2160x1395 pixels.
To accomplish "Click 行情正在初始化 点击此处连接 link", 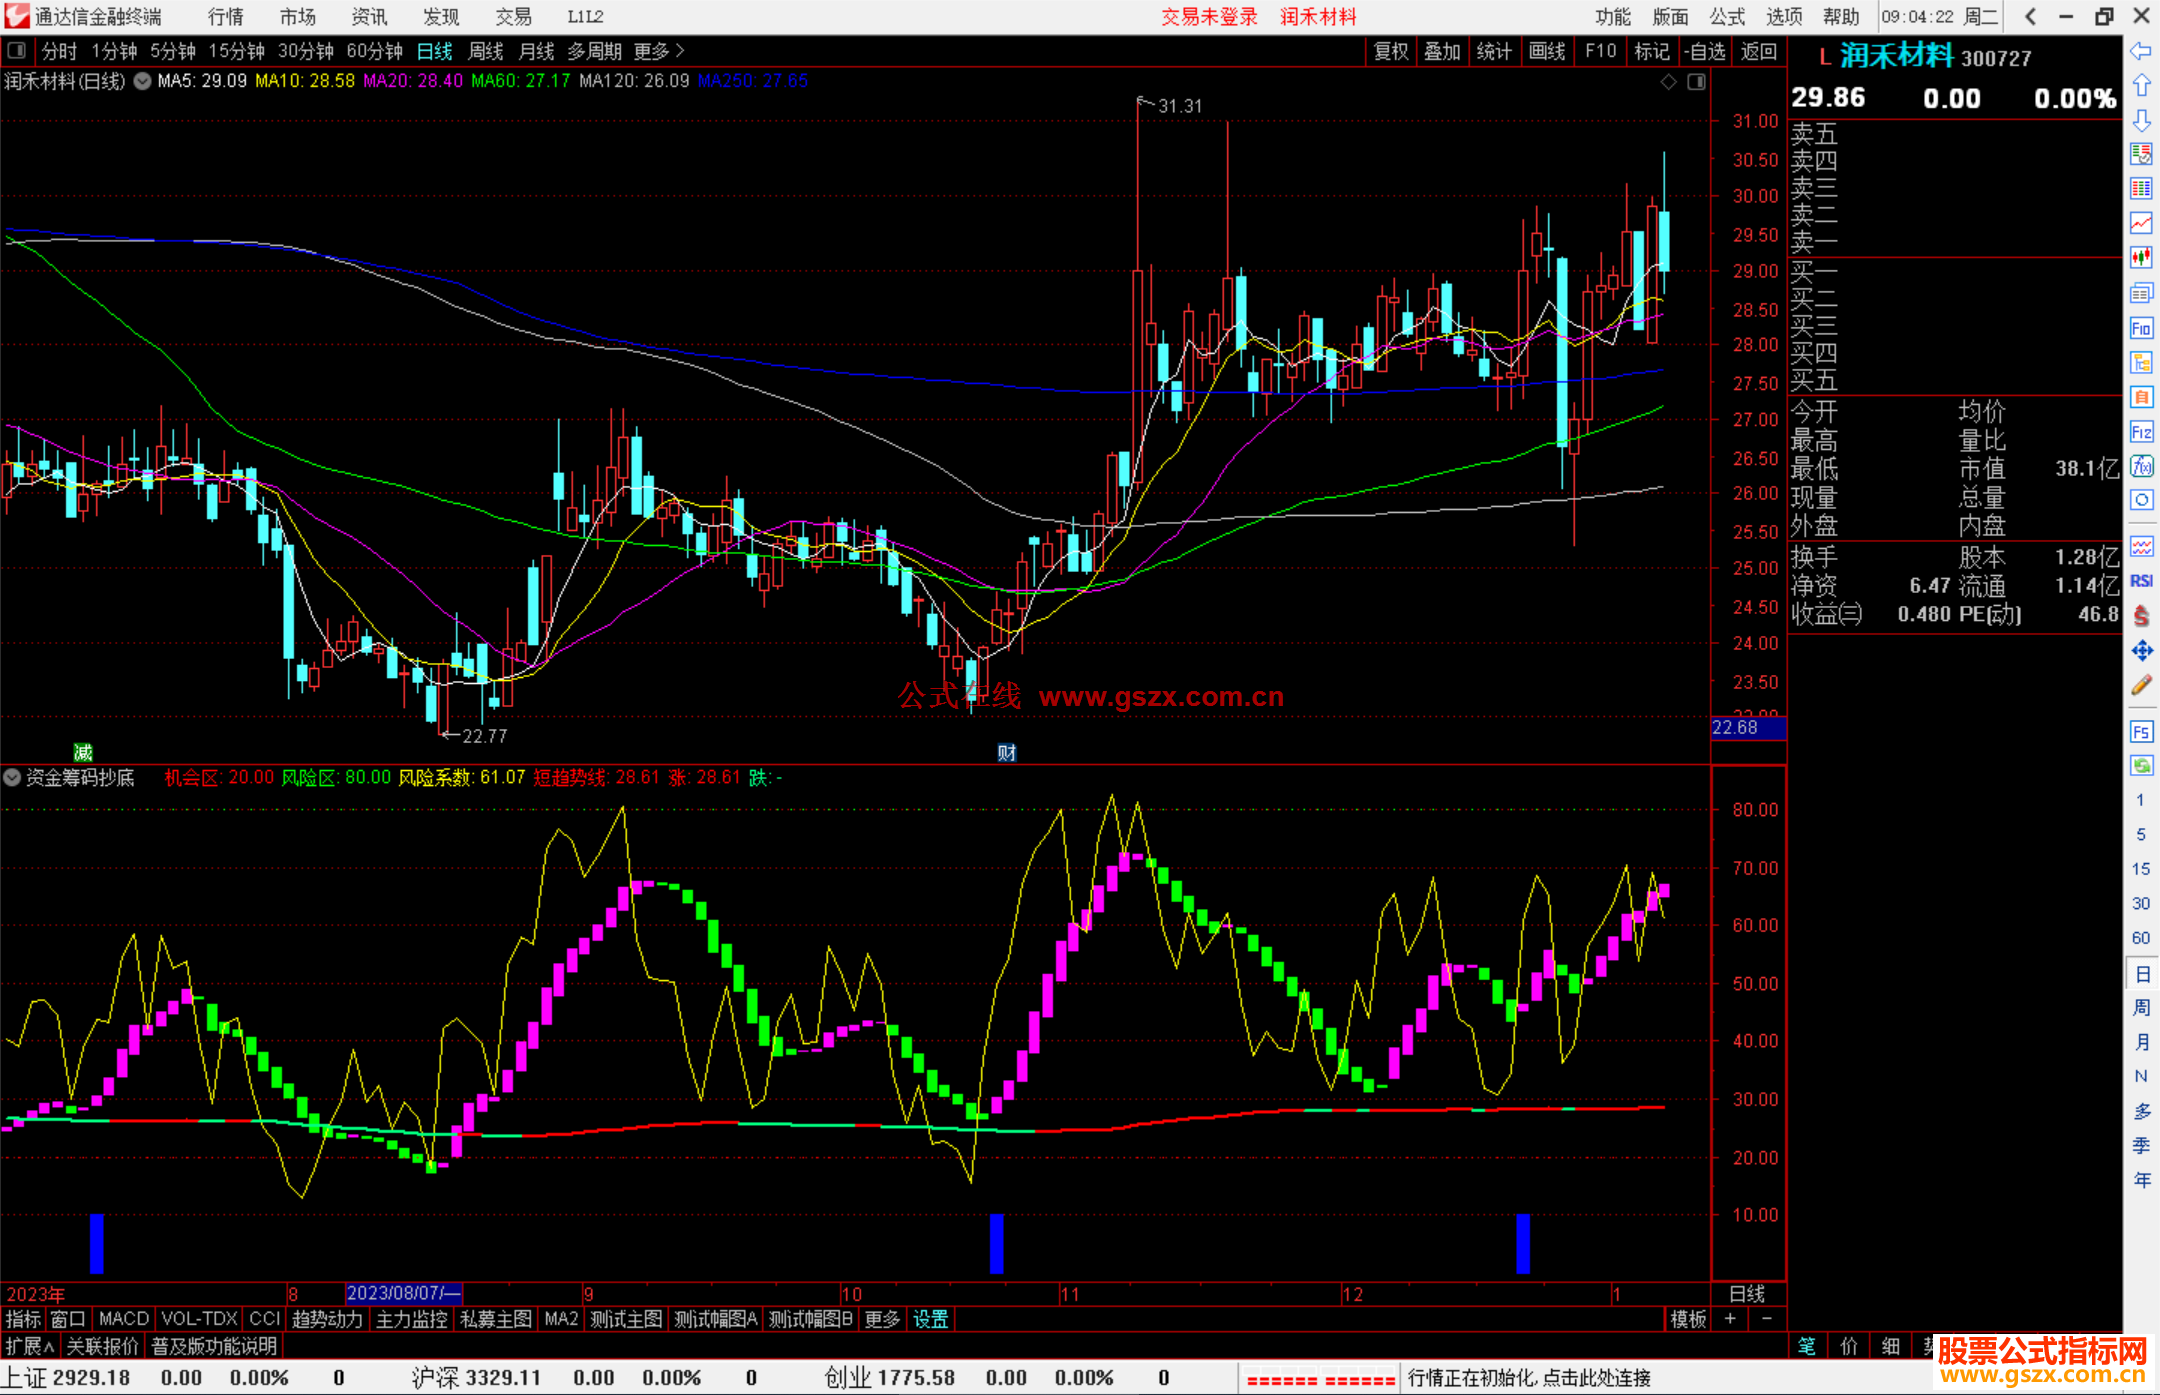I will (1528, 1378).
